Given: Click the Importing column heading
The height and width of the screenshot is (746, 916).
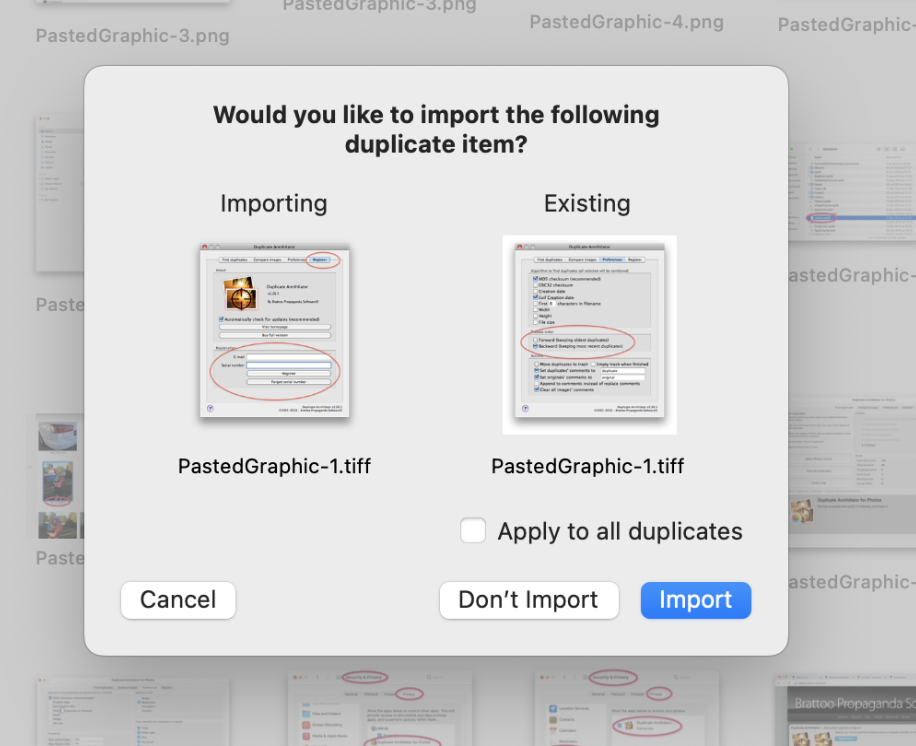Looking at the screenshot, I should click(x=273, y=203).
